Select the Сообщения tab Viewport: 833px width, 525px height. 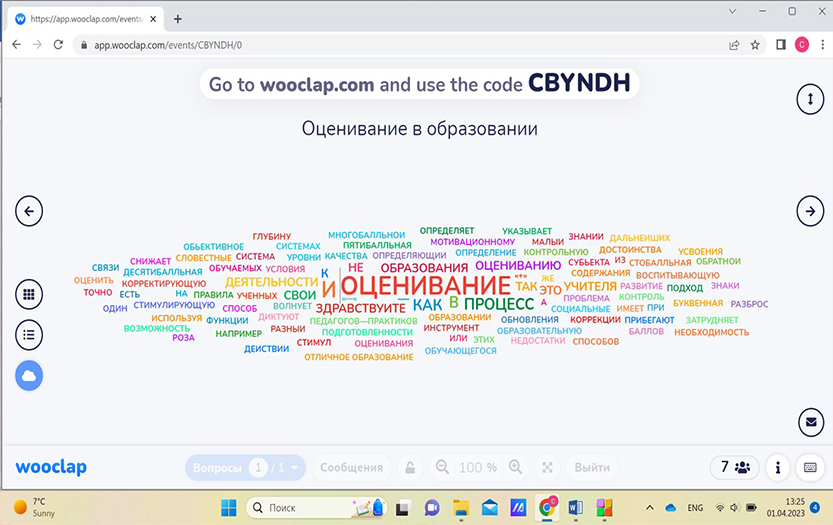(x=351, y=467)
